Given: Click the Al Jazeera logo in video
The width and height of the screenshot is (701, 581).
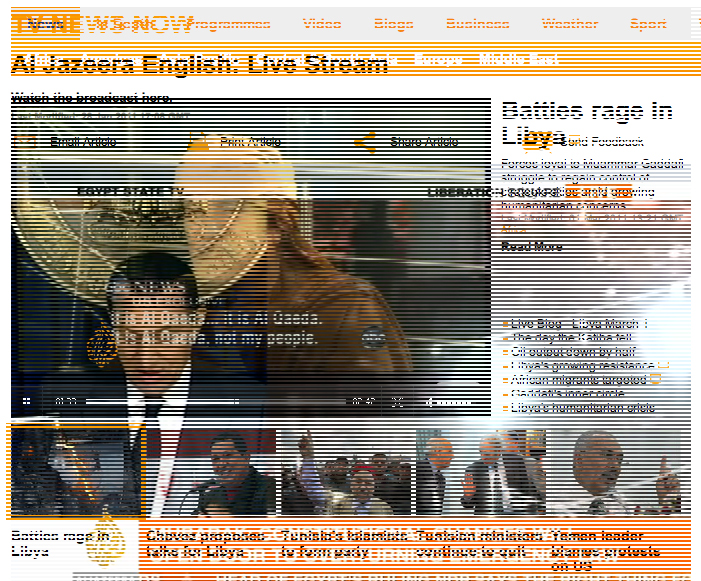Looking at the screenshot, I should [102, 344].
